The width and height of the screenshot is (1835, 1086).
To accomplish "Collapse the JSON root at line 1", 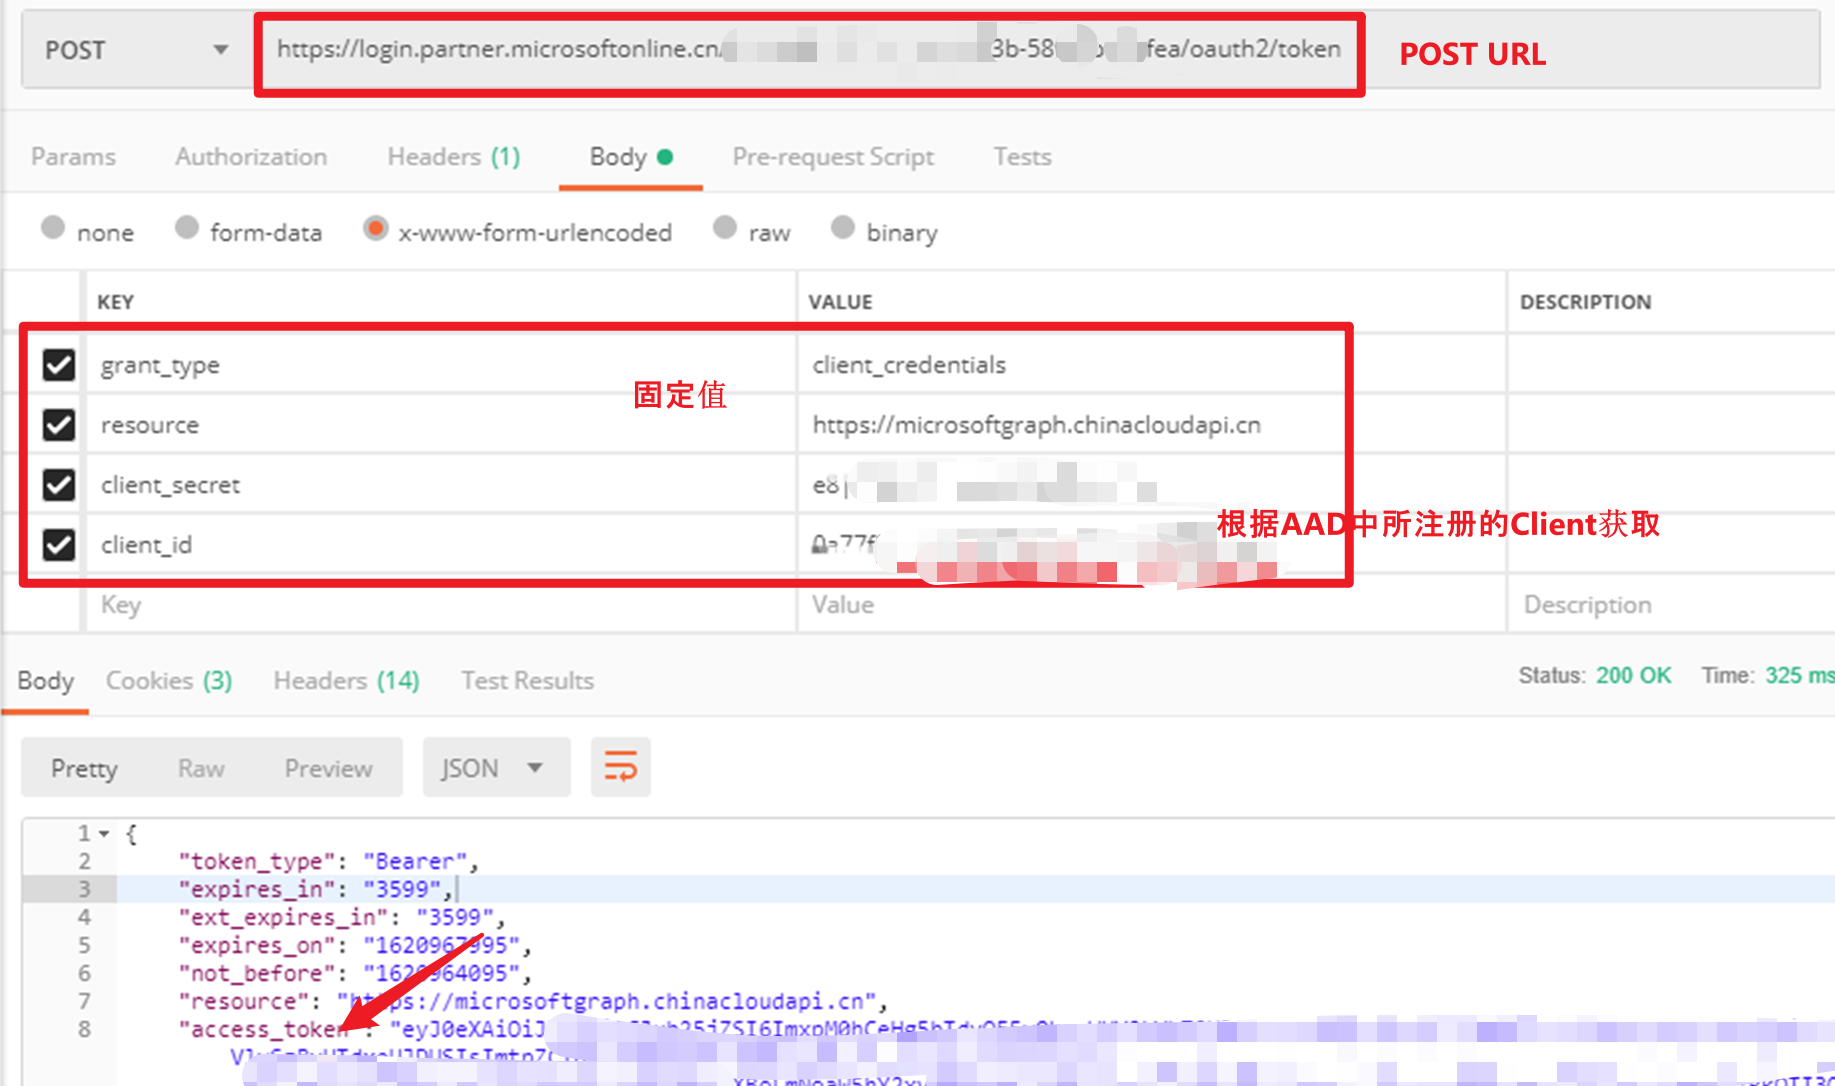I will pyautogui.click(x=104, y=833).
